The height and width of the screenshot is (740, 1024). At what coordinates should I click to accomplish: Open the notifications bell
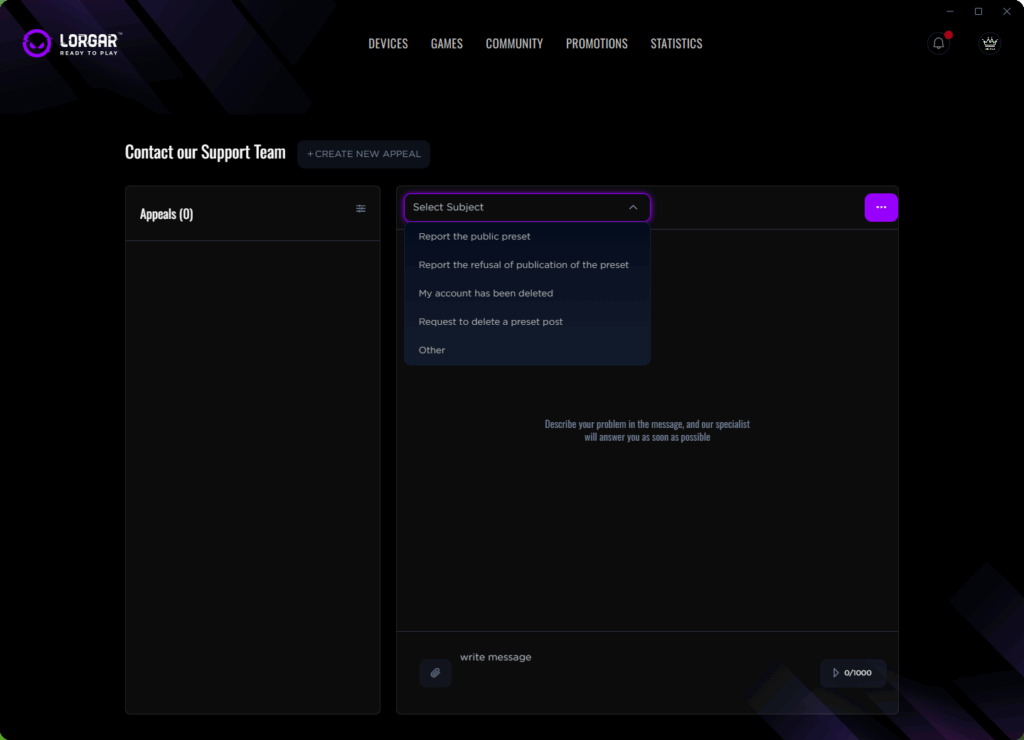(938, 43)
